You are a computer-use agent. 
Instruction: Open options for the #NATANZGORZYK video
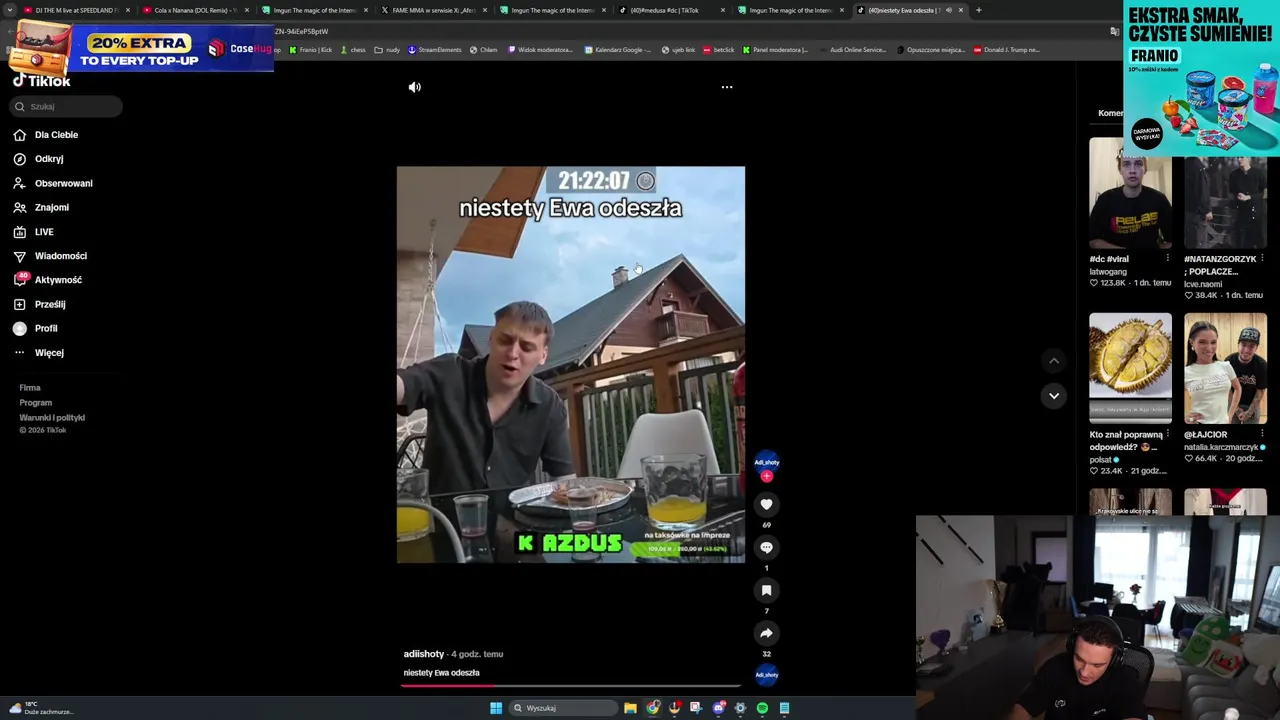click(x=1262, y=259)
